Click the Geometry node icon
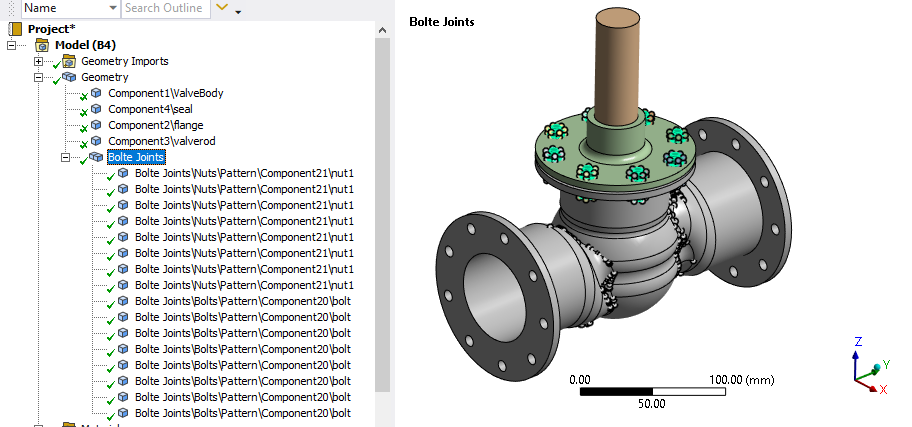This screenshot has height=427, width=912. click(x=69, y=77)
